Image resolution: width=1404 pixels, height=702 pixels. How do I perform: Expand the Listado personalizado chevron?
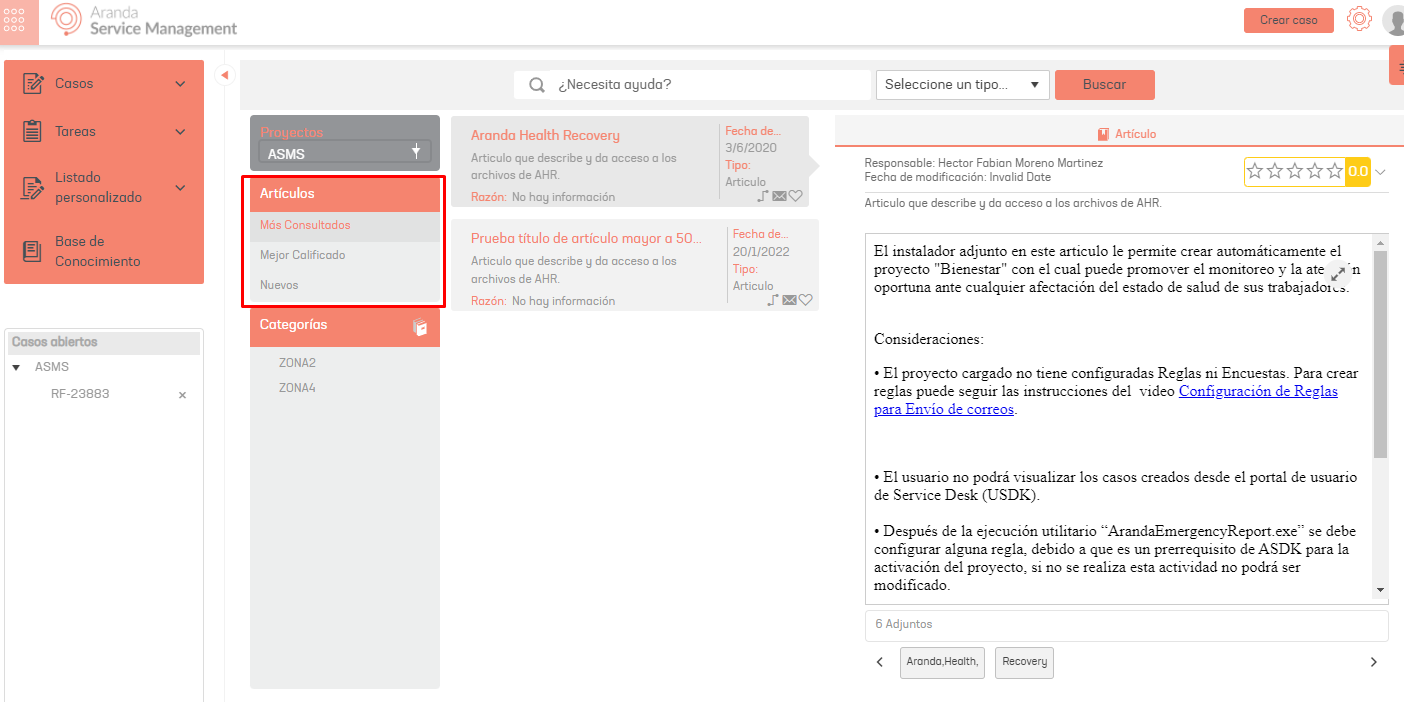pyautogui.click(x=180, y=187)
